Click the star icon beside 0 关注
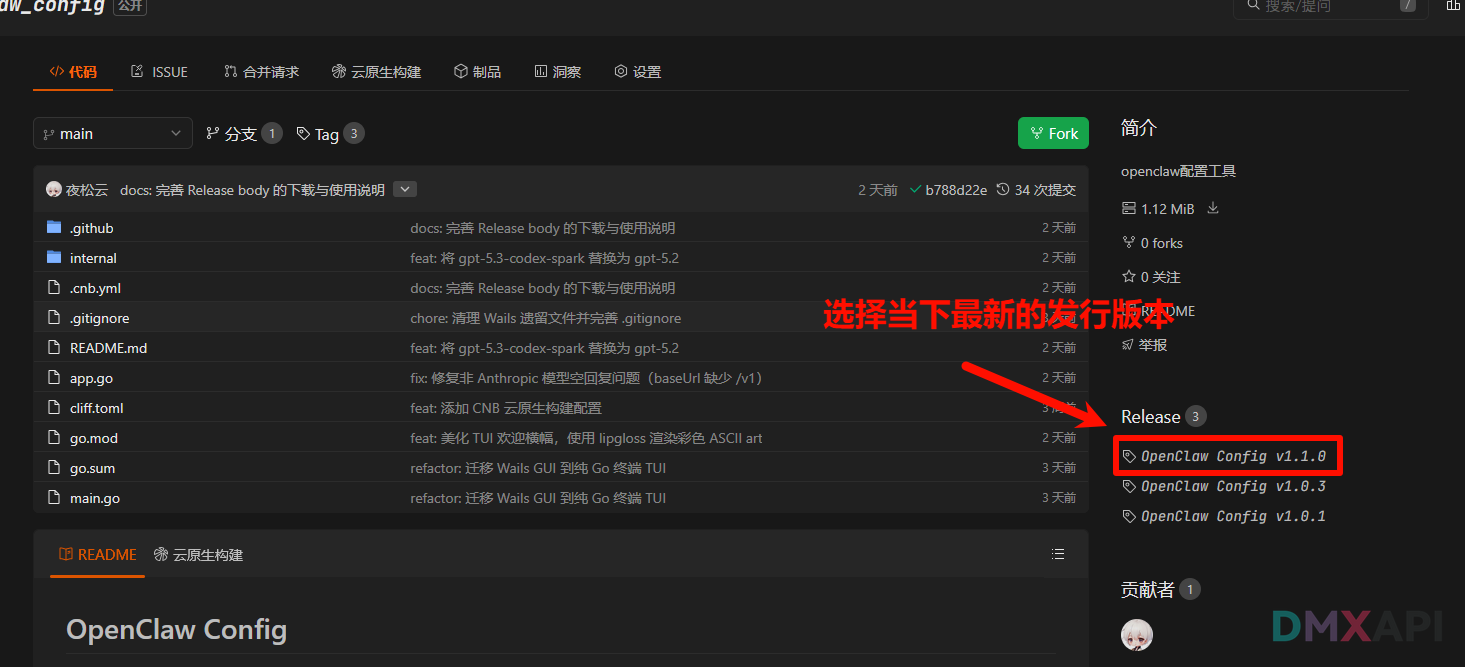 tap(1129, 277)
